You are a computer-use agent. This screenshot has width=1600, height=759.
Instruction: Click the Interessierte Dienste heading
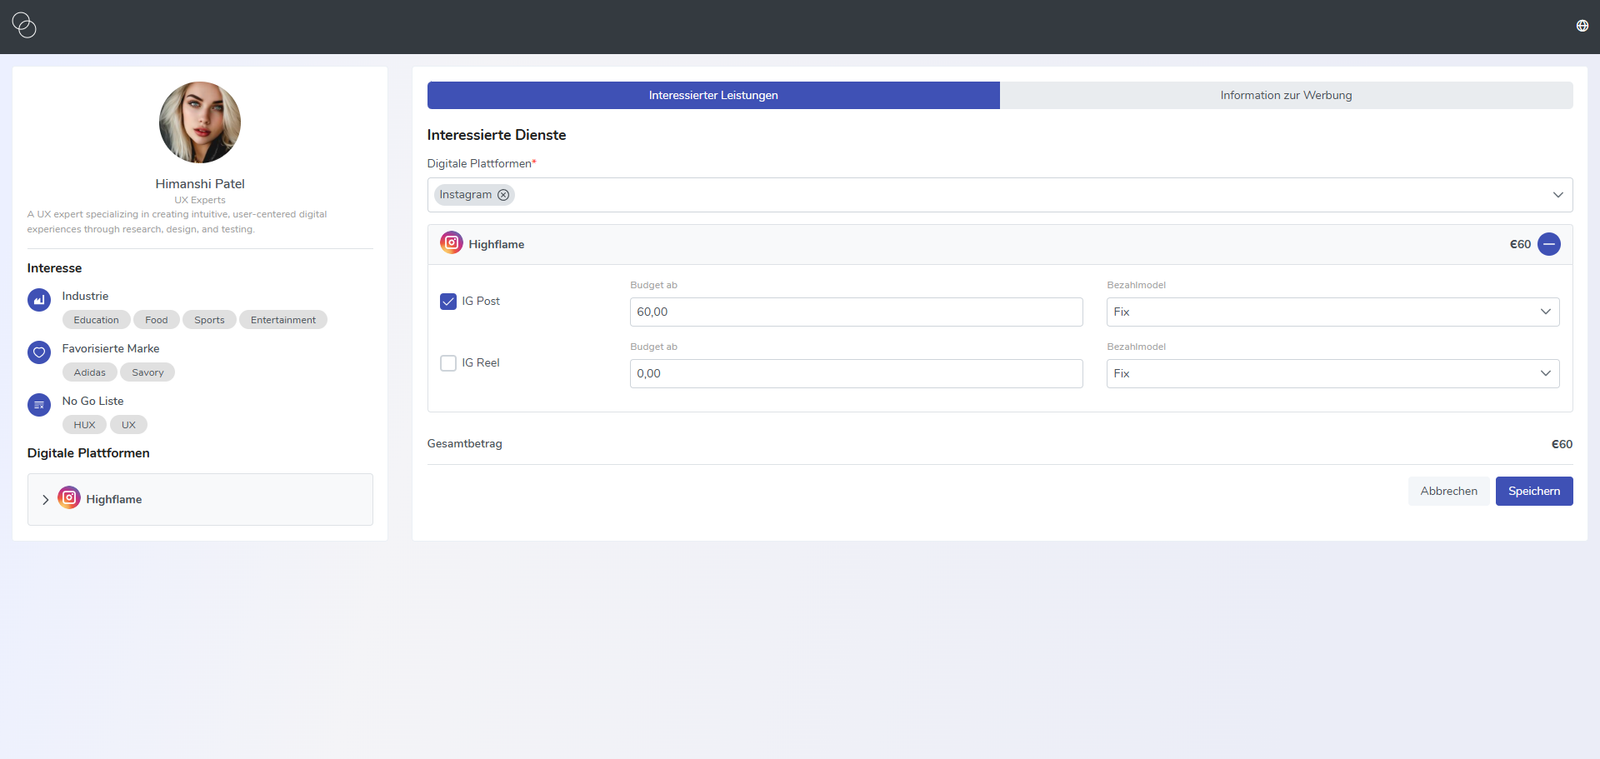496,135
